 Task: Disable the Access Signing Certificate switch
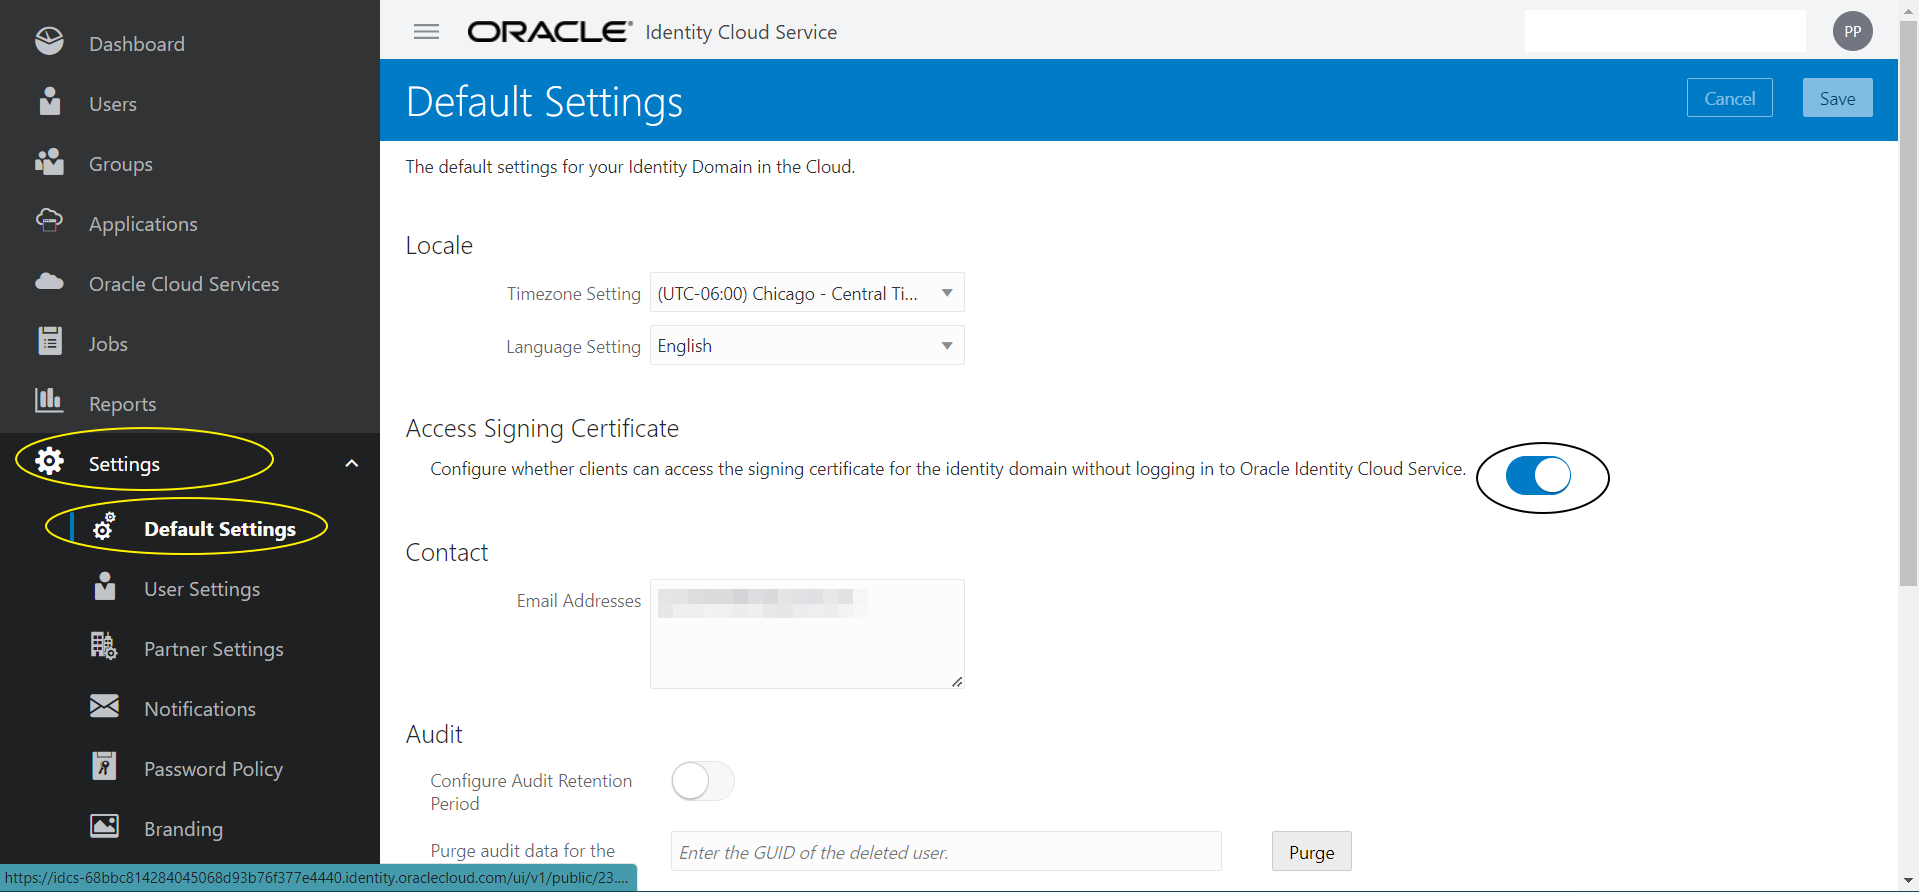(1538, 476)
